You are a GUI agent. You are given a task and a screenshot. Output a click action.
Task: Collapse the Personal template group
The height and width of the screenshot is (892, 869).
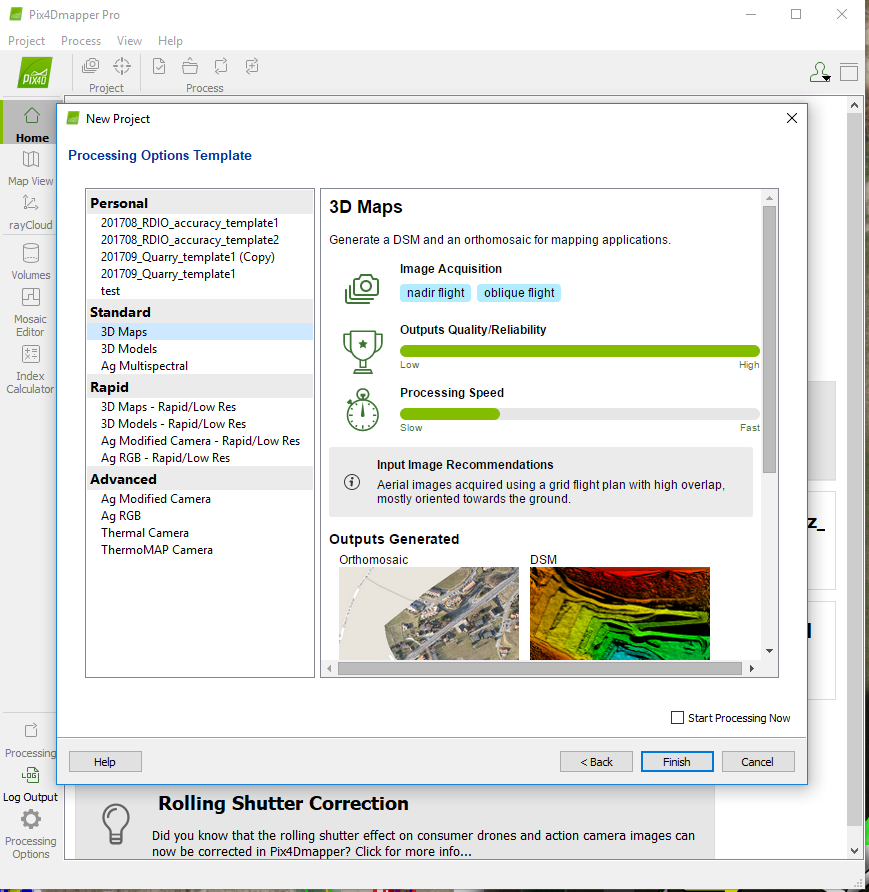(x=119, y=203)
